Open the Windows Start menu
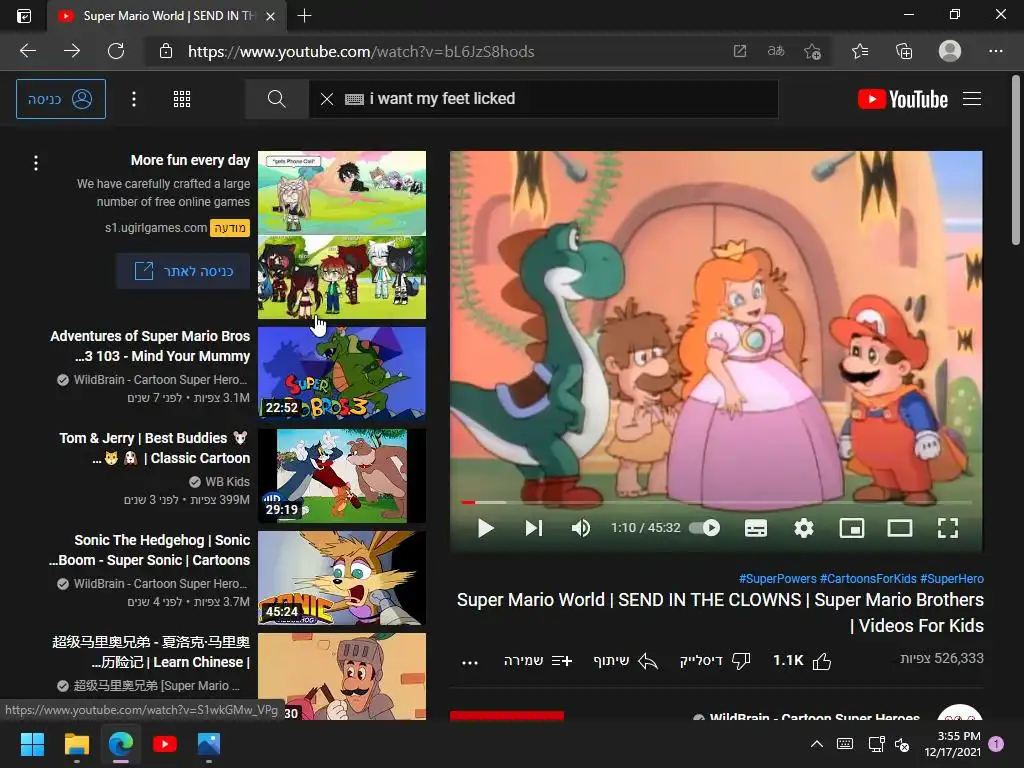This screenshot has width=1024, height=768. pyautogui.click(x=32, y=744)
